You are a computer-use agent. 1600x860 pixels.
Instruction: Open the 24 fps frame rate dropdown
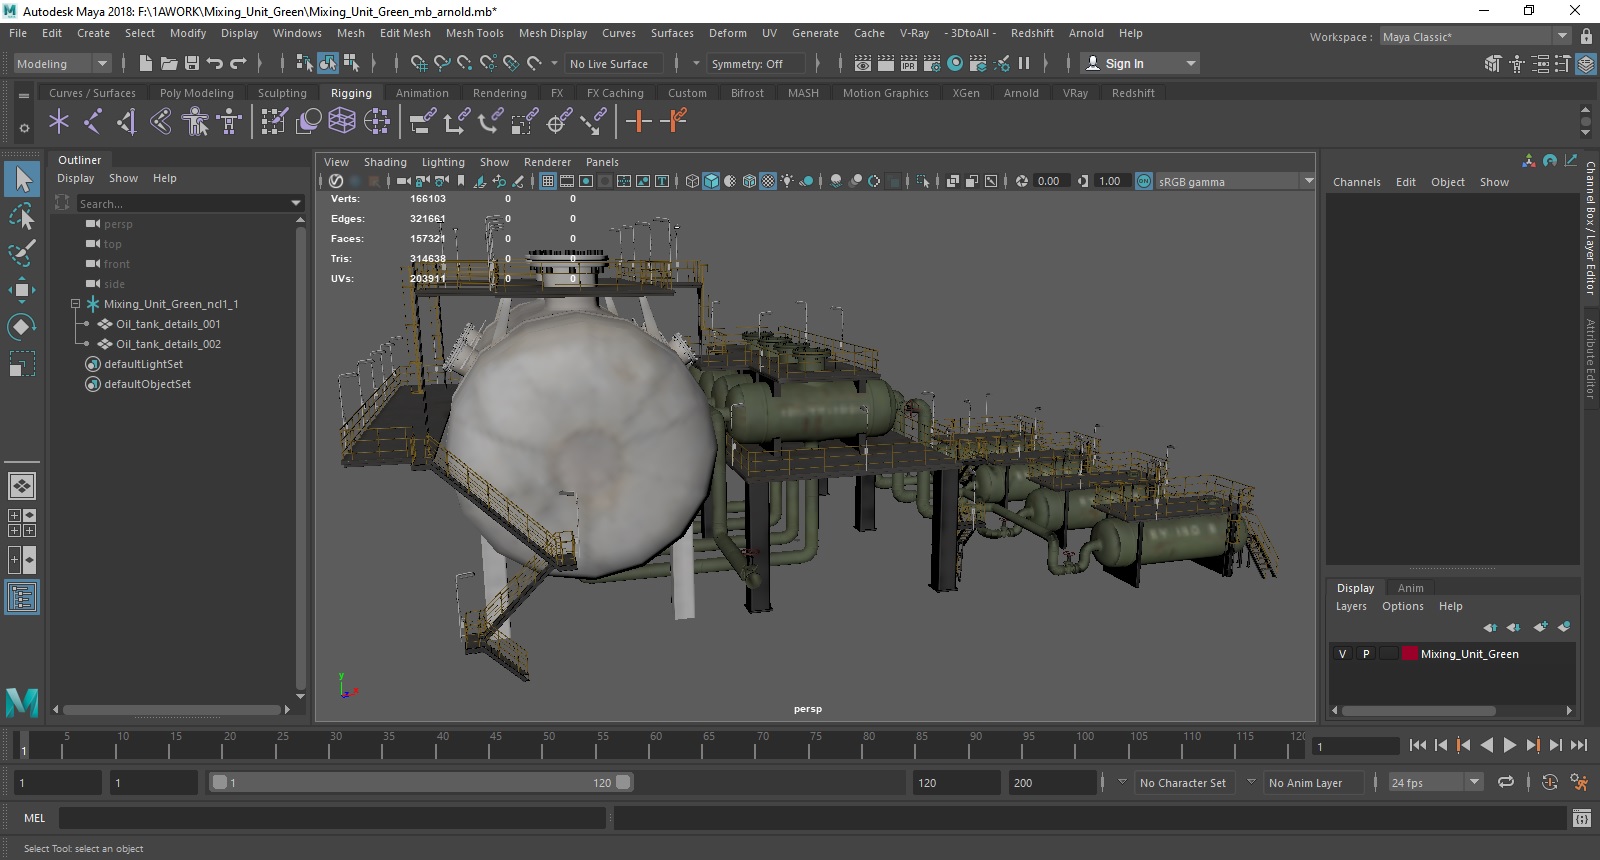pyautogui.click(x=1436, y=783)
